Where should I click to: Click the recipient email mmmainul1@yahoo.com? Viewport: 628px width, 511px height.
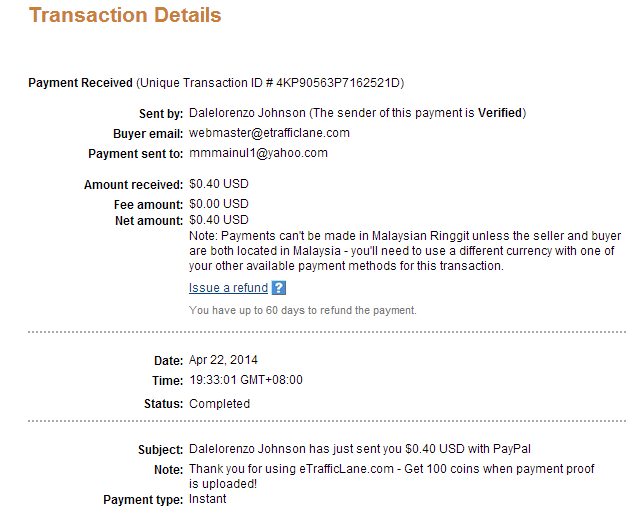pos(258,153)
